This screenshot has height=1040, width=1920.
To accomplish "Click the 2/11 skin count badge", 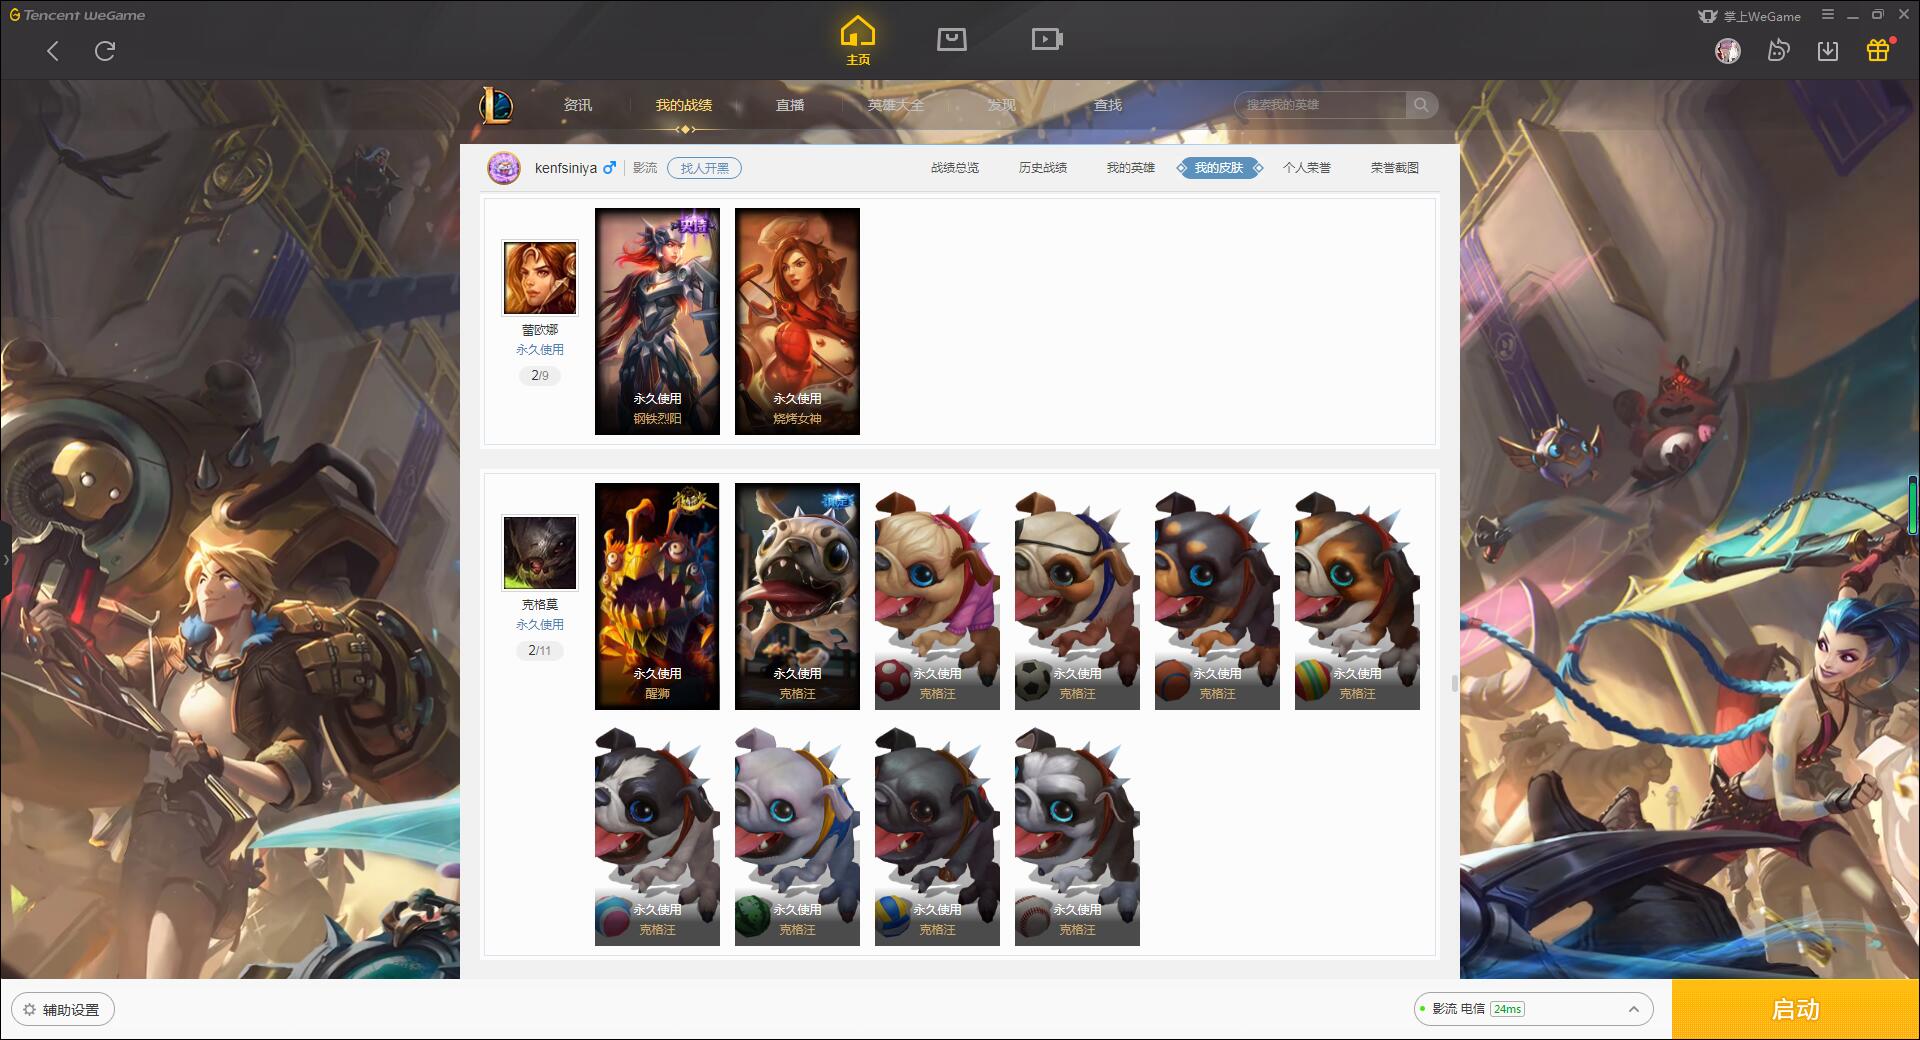I will pos(540,651).
